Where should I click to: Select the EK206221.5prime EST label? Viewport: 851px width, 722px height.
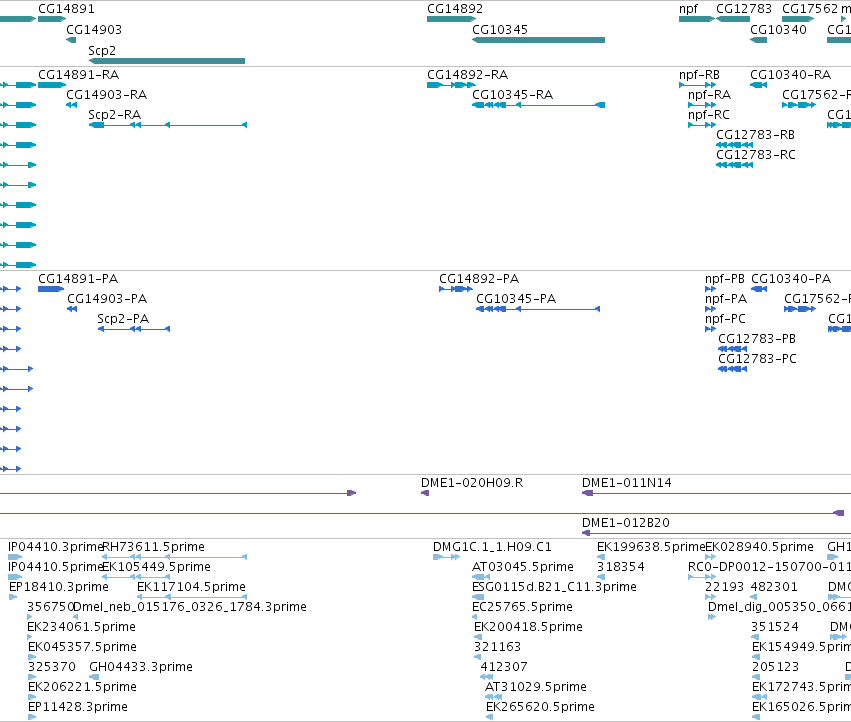(82, 687)
